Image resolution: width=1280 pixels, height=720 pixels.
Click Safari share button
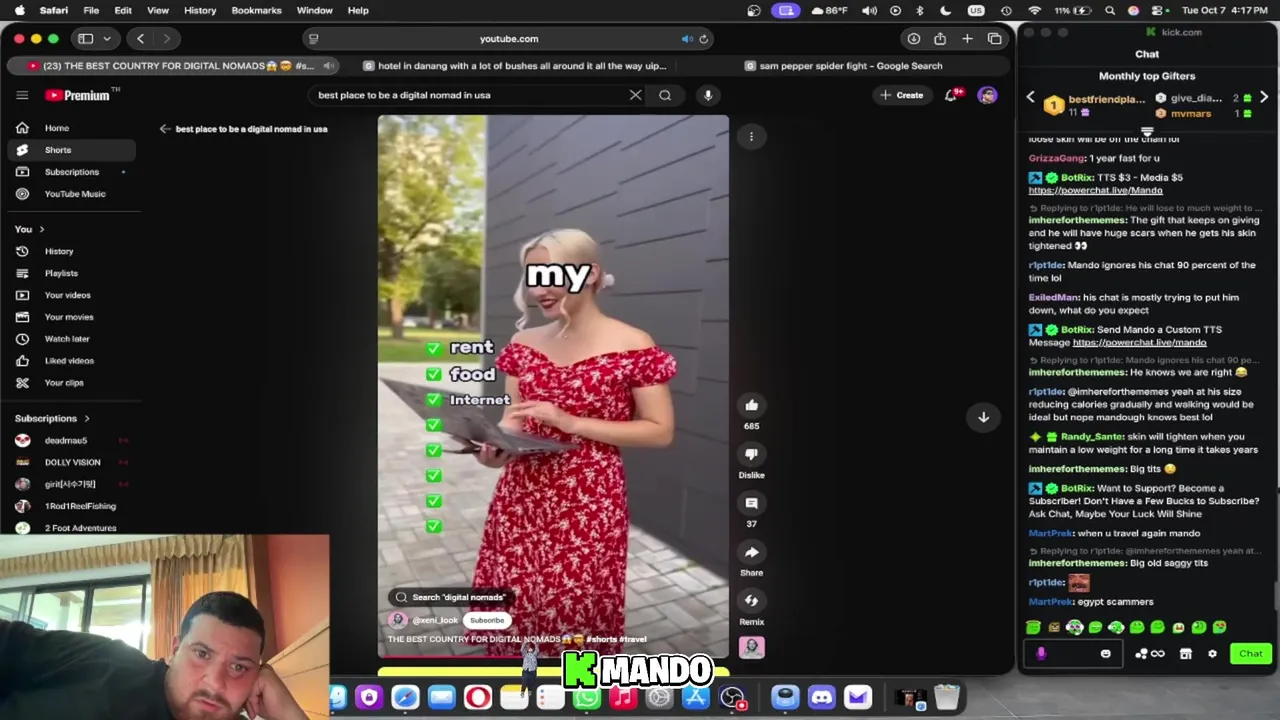point(940,39)
